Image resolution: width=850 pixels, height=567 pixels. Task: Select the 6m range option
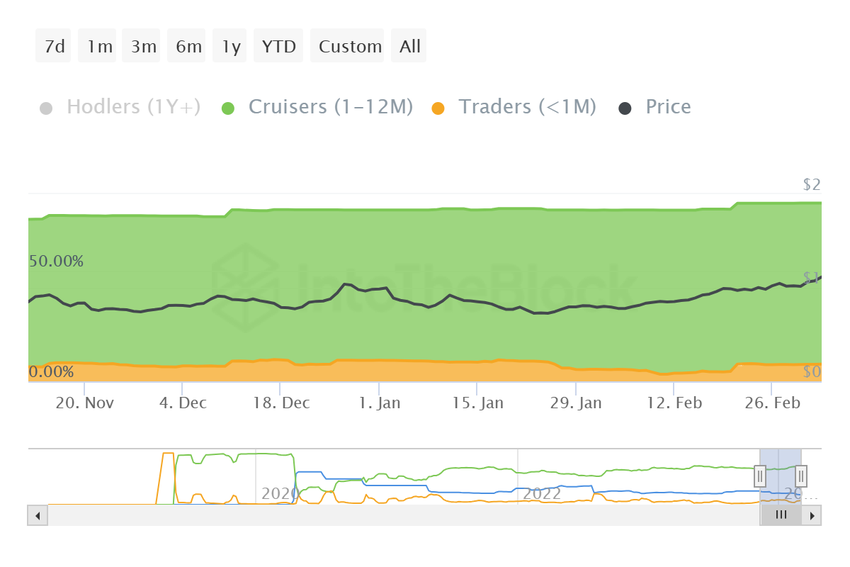coord(186,46)
